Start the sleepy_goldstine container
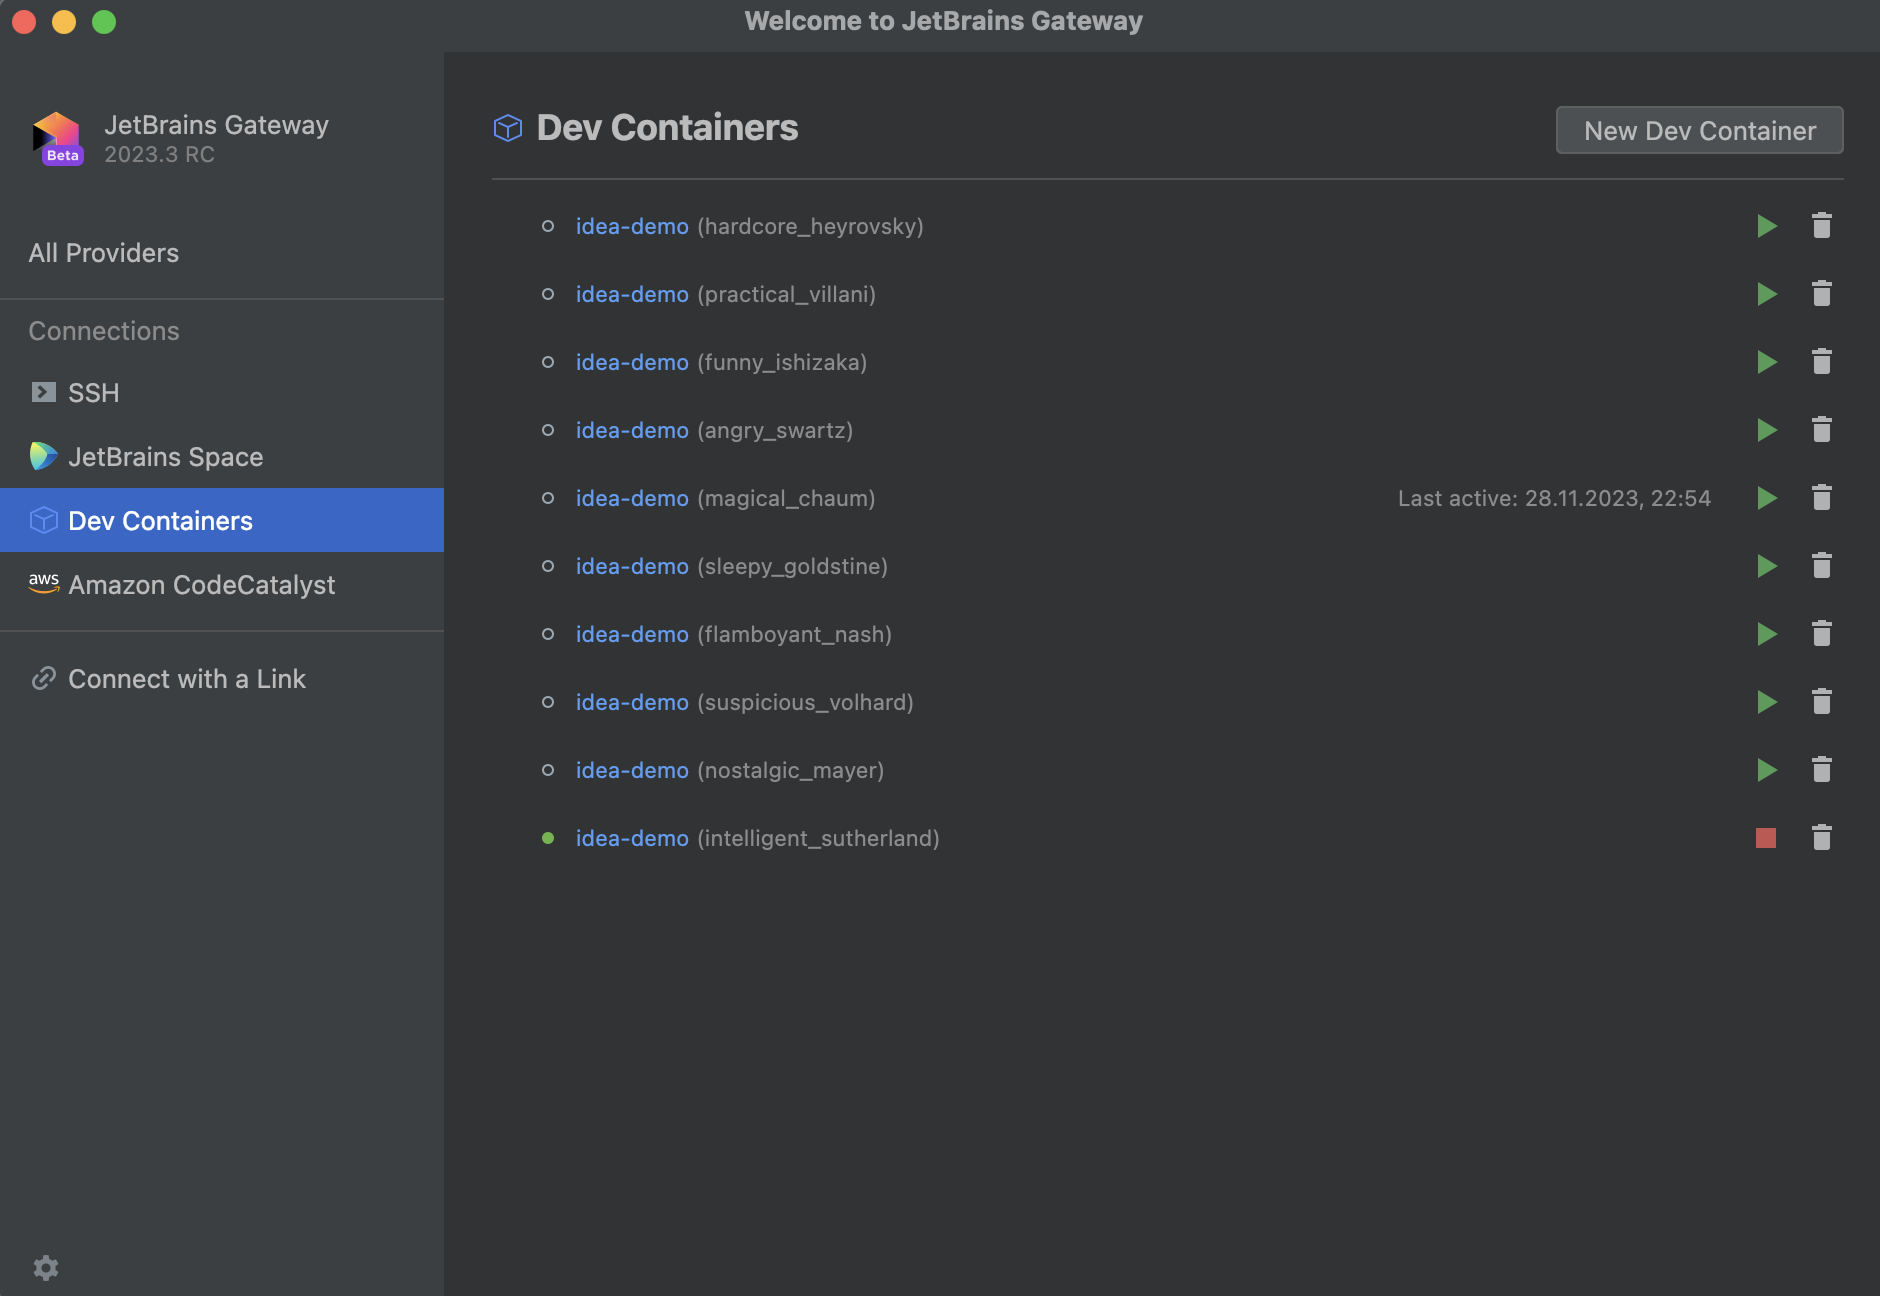 click(1767, 566)
